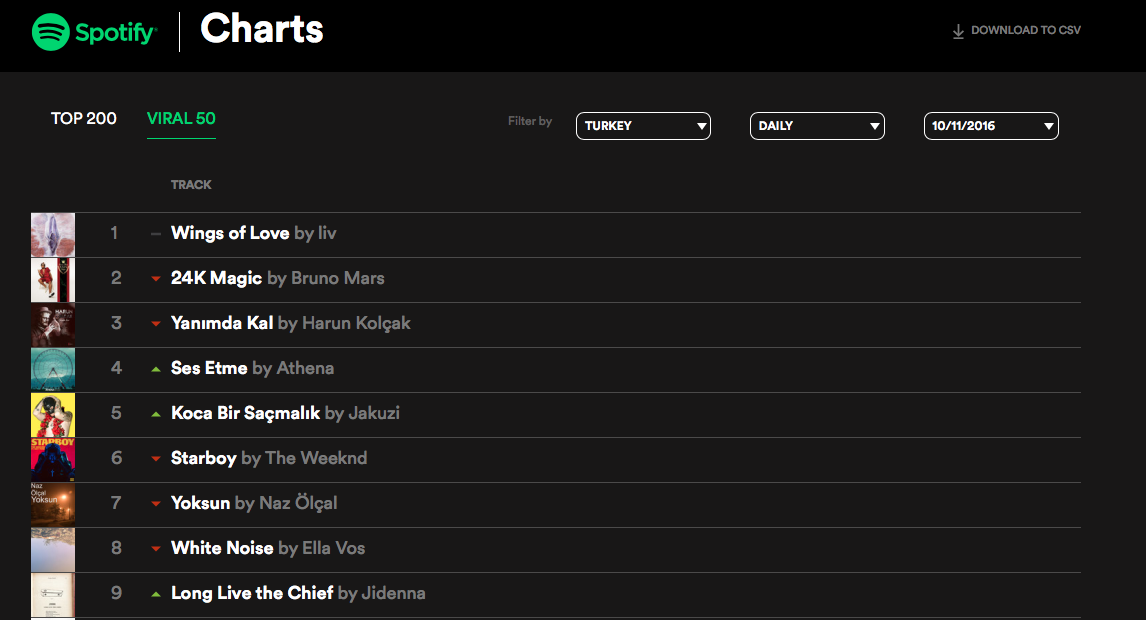This screenshot has height=620, width=1146.
Task: Click the red down arrow beside Starboy
Action: (155, 459)
